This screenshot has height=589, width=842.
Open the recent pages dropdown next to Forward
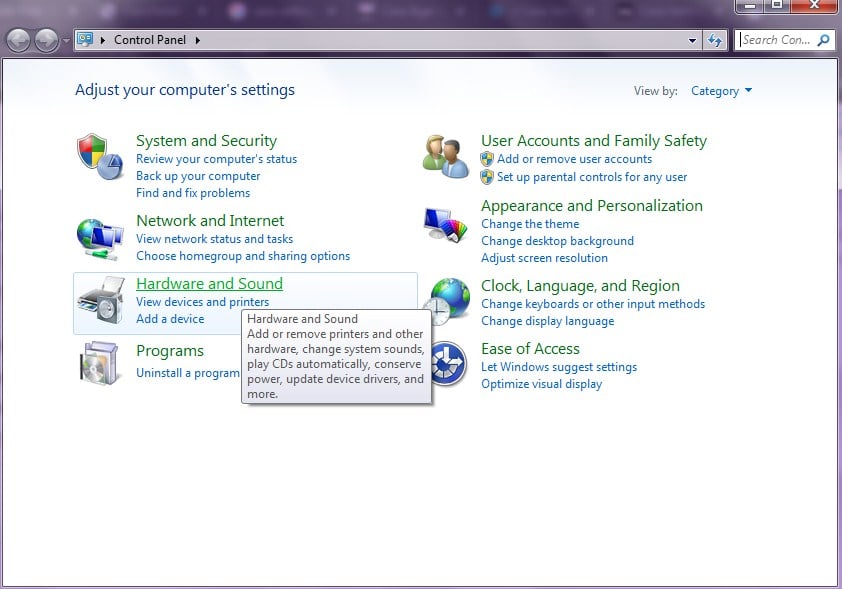point(66,40)
